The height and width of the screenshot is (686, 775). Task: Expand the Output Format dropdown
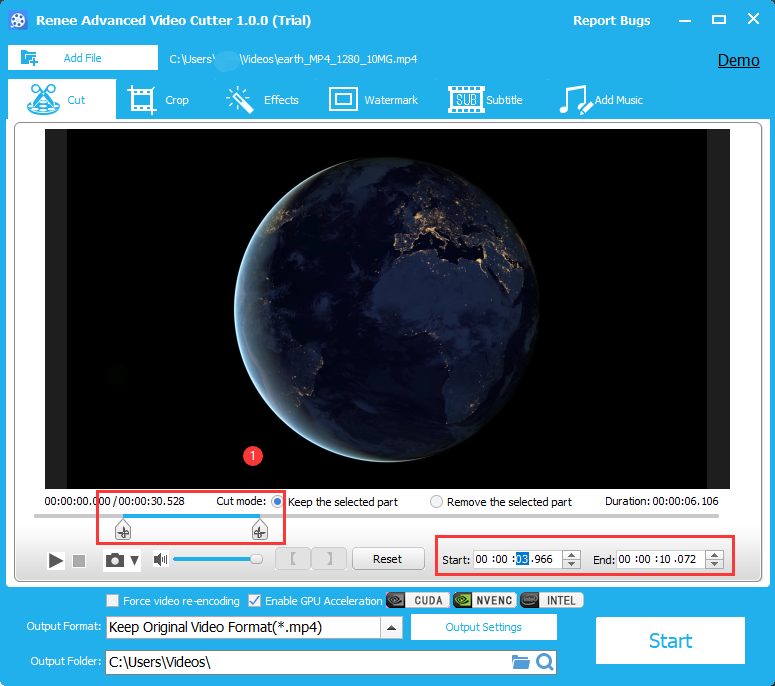[x=392, y=628]
